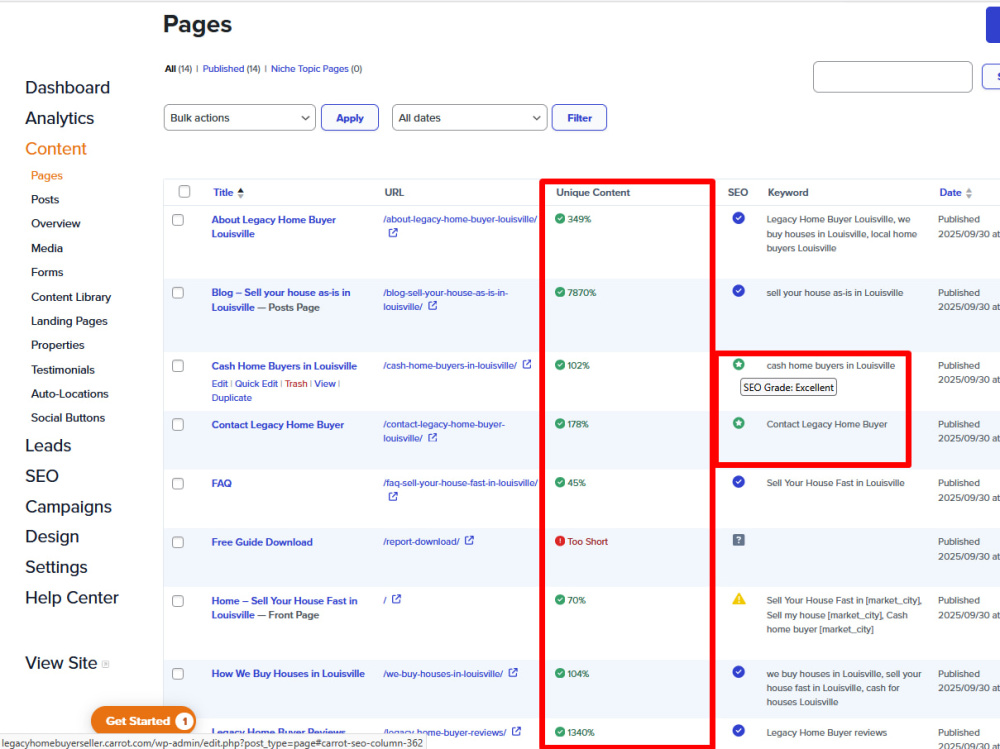Click into the pages search field
Screen dimensions: 1000x749
[892, 77]
